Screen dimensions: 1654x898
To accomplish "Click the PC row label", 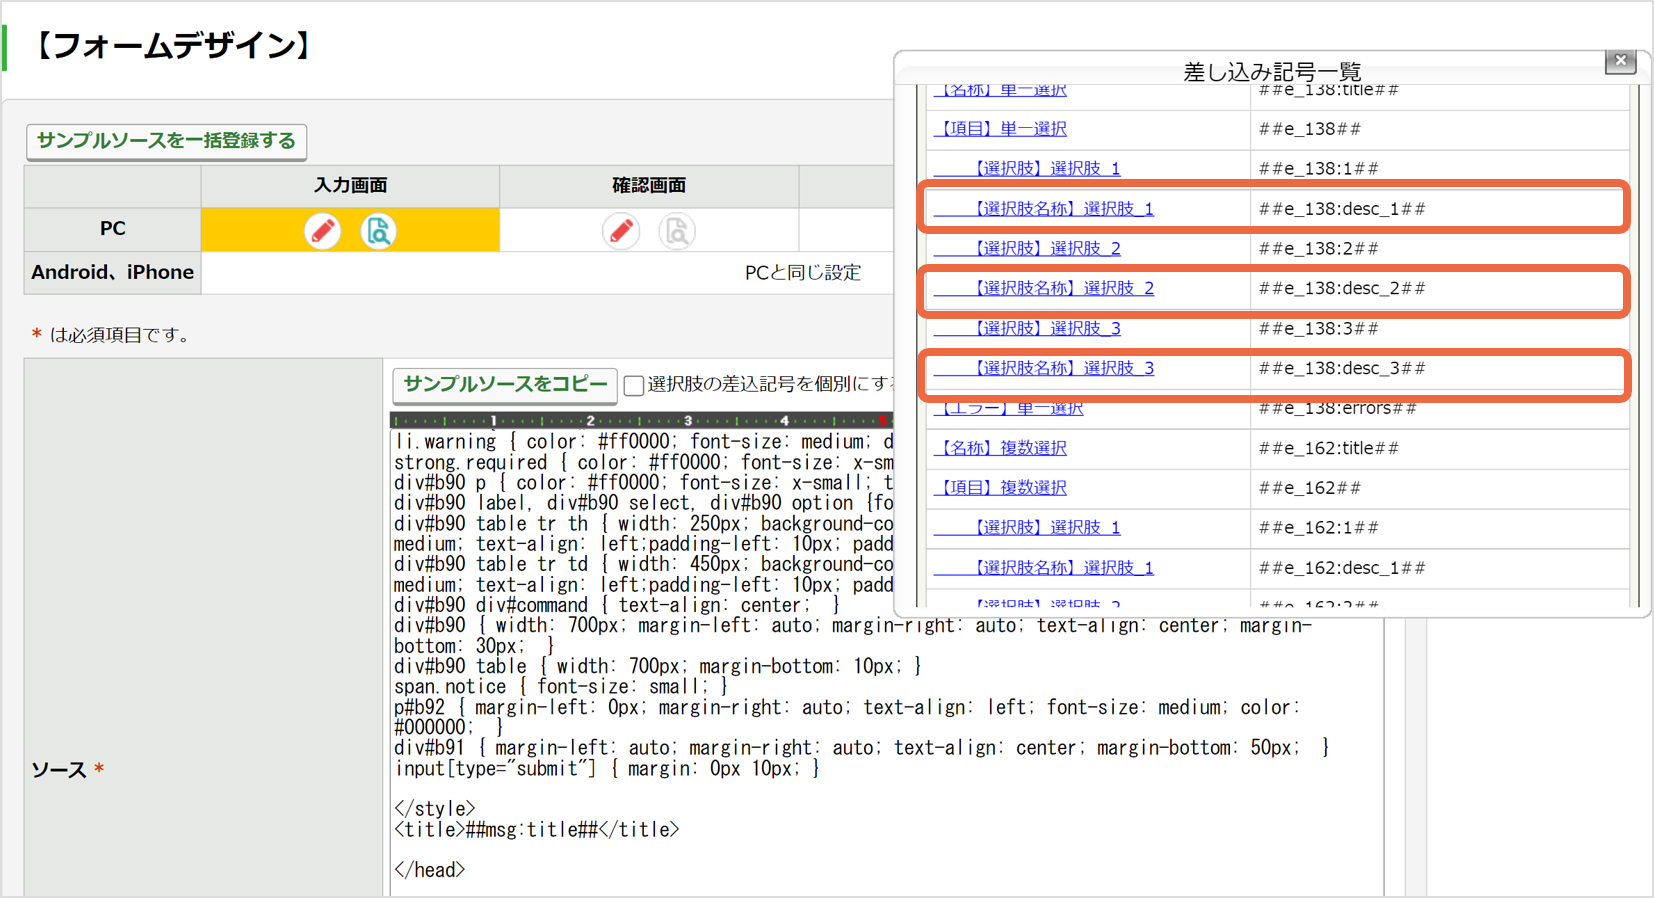I will (x=113, y=229).
